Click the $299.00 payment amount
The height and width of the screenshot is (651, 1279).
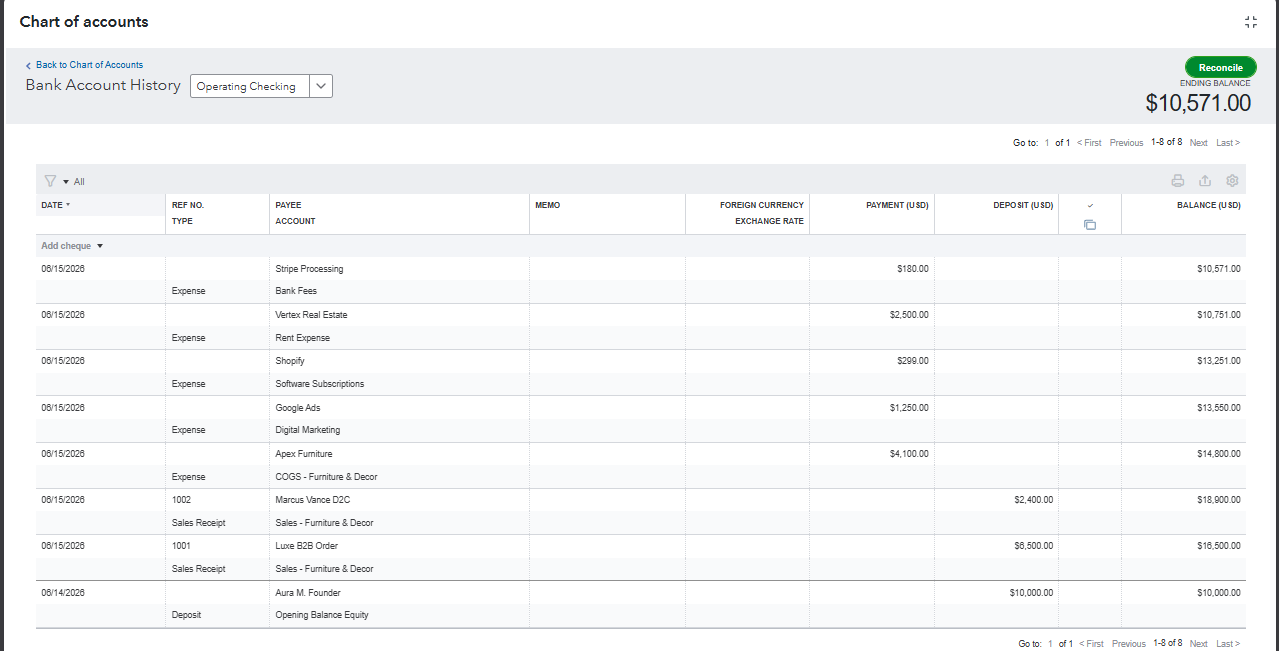tap(912, 361)
